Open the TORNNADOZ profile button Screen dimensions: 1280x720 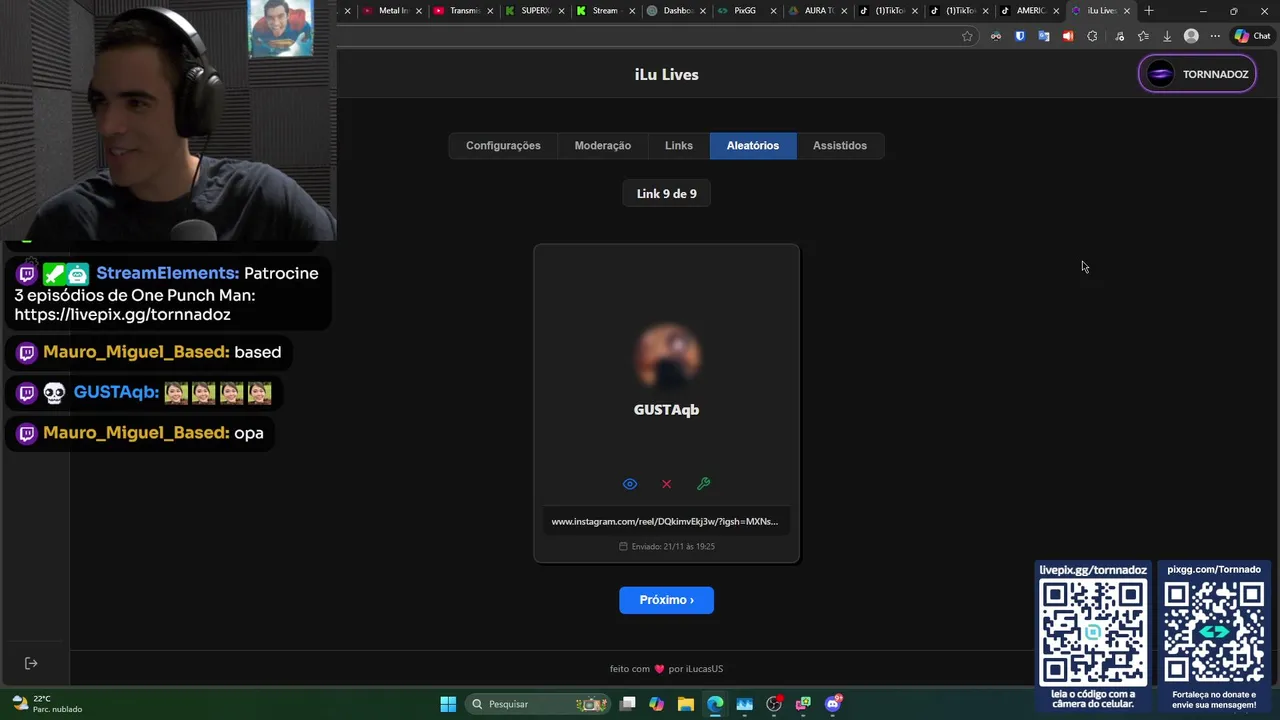[1197, 74]
